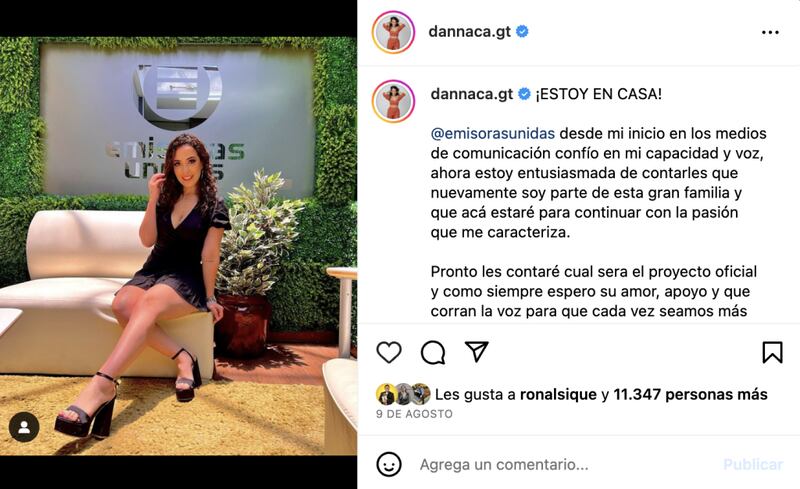Click the Publicar button

753,464
